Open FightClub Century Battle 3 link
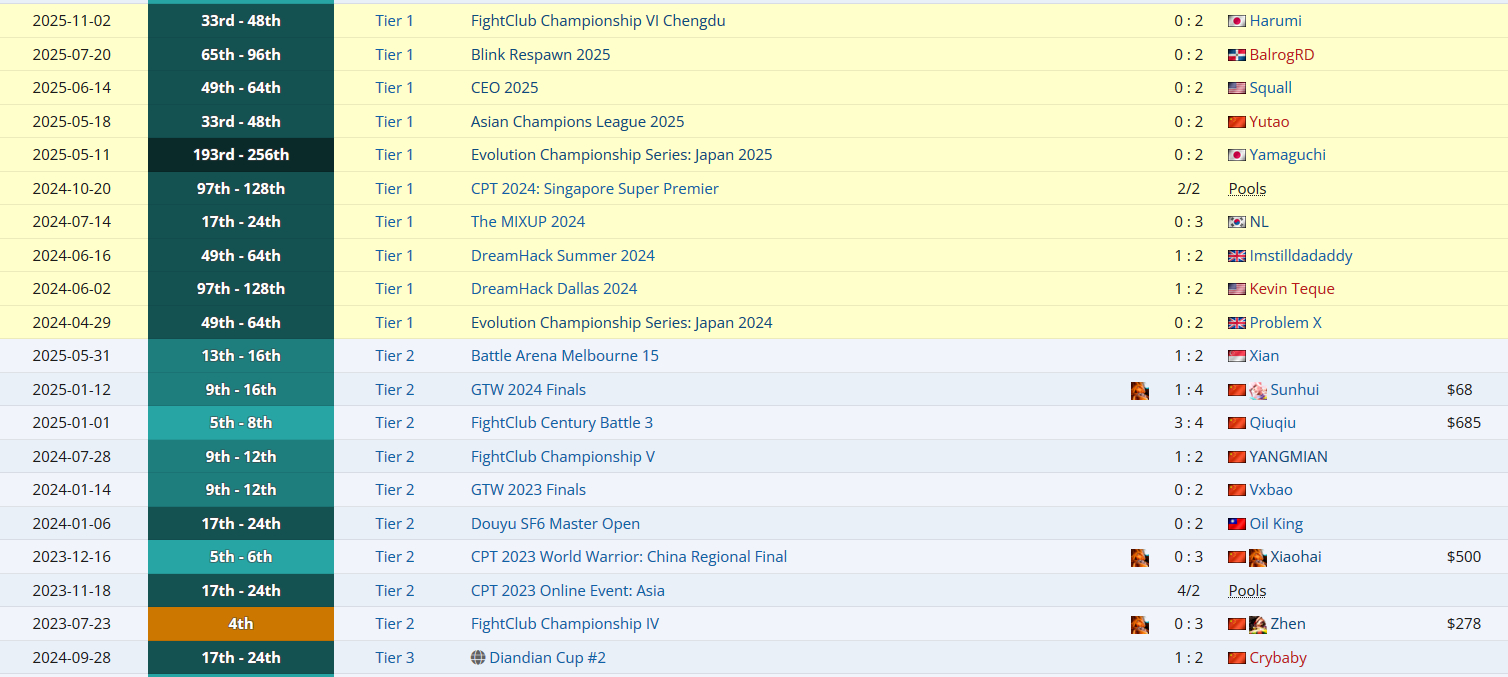1508x677 pixels. (562, 423)
